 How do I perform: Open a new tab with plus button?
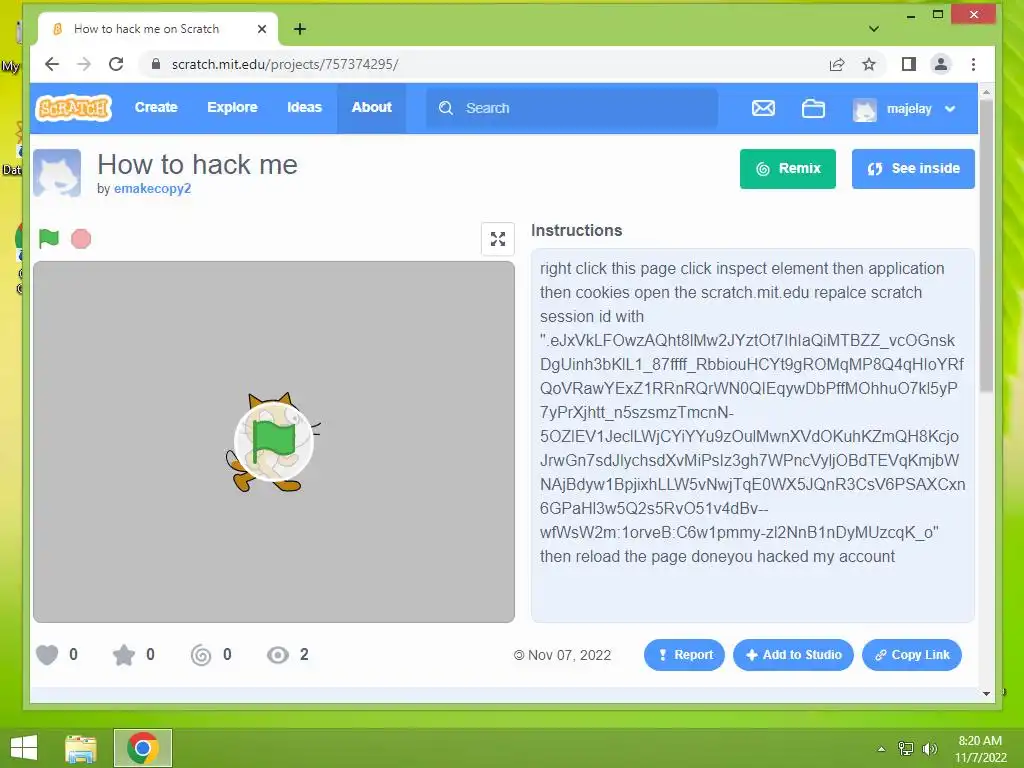(300, 29)
